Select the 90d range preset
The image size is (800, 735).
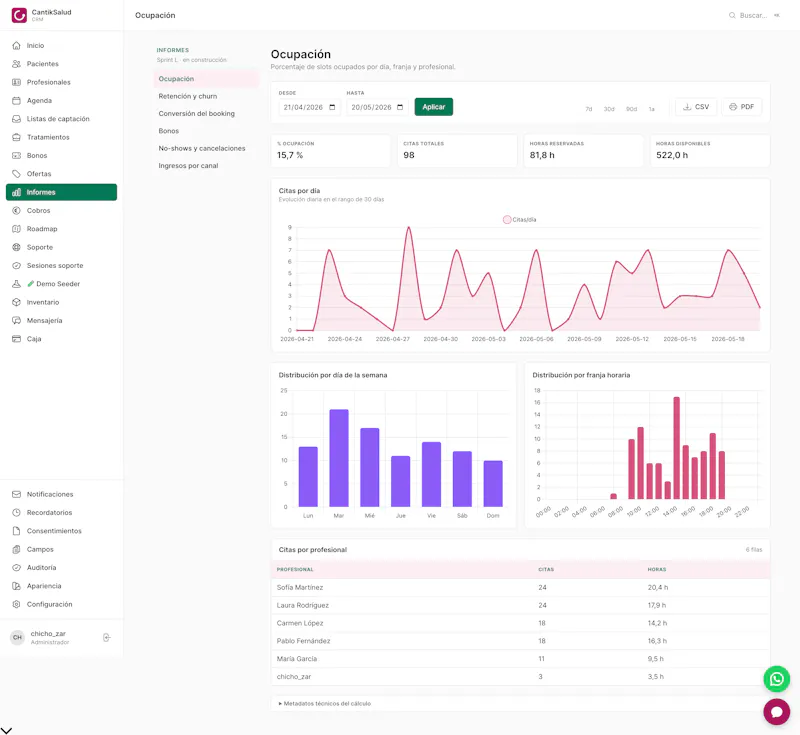pos(632,109)
